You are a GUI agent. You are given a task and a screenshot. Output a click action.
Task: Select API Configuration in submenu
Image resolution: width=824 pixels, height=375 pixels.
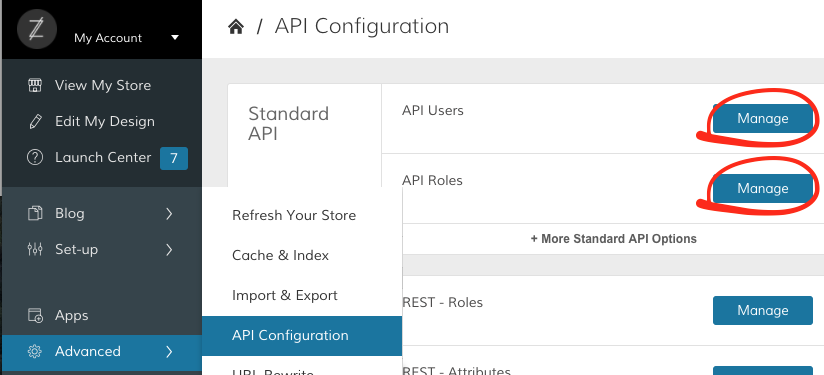pyautogui.click(x=302, y=336)
